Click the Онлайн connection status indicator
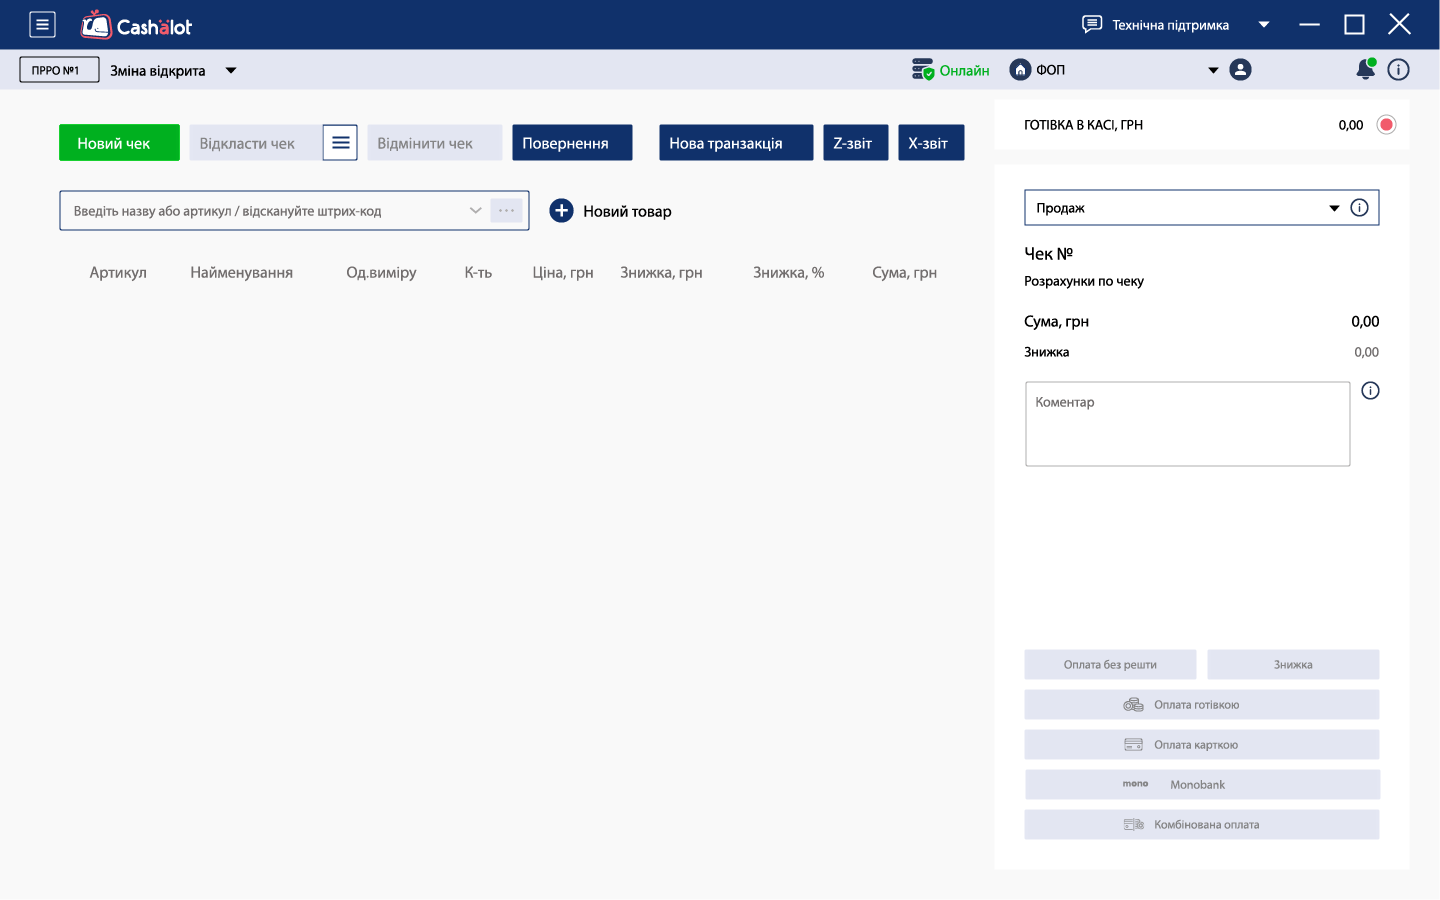Image resolution: width=1440 pixels, height=900 pixels. tap(950, 70)
